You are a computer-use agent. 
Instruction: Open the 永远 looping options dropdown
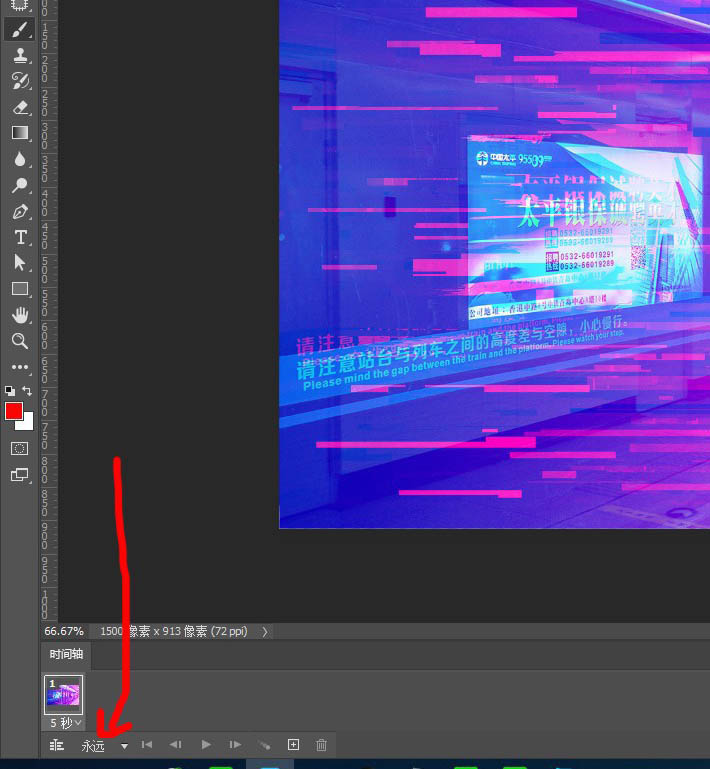coord(104,746)
